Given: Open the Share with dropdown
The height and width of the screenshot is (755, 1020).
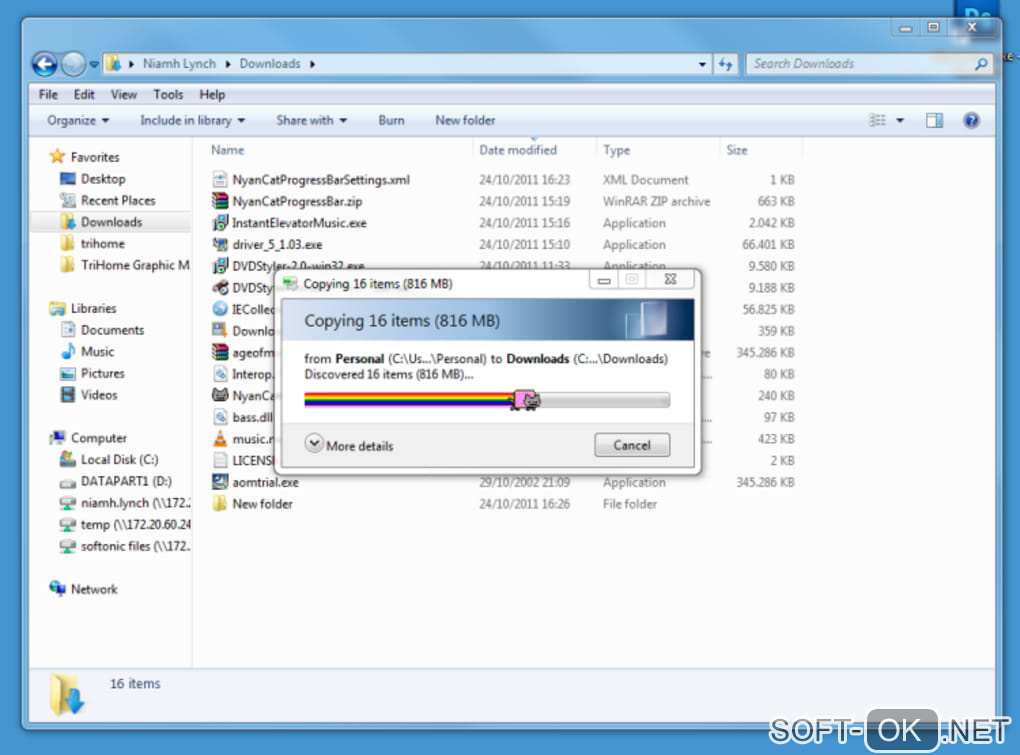Looking at the screenshot, I should 312,120.
